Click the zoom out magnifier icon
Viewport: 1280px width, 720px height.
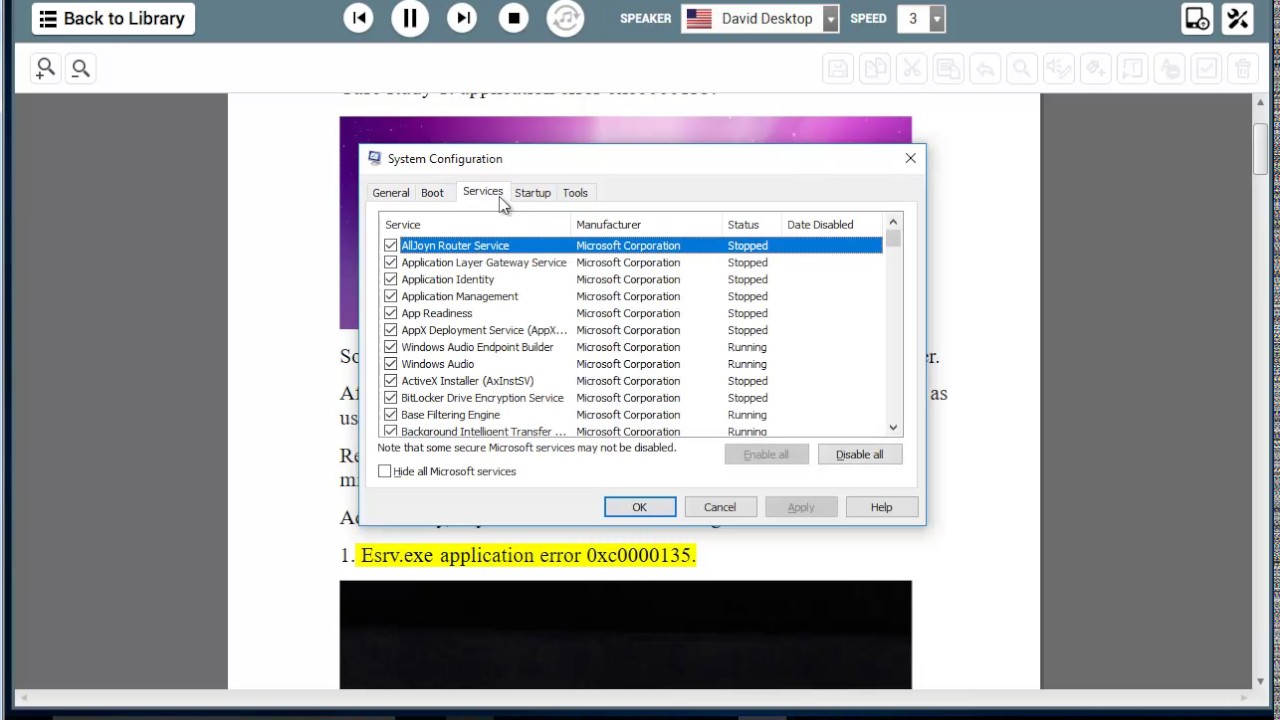(x=81, y=68)
